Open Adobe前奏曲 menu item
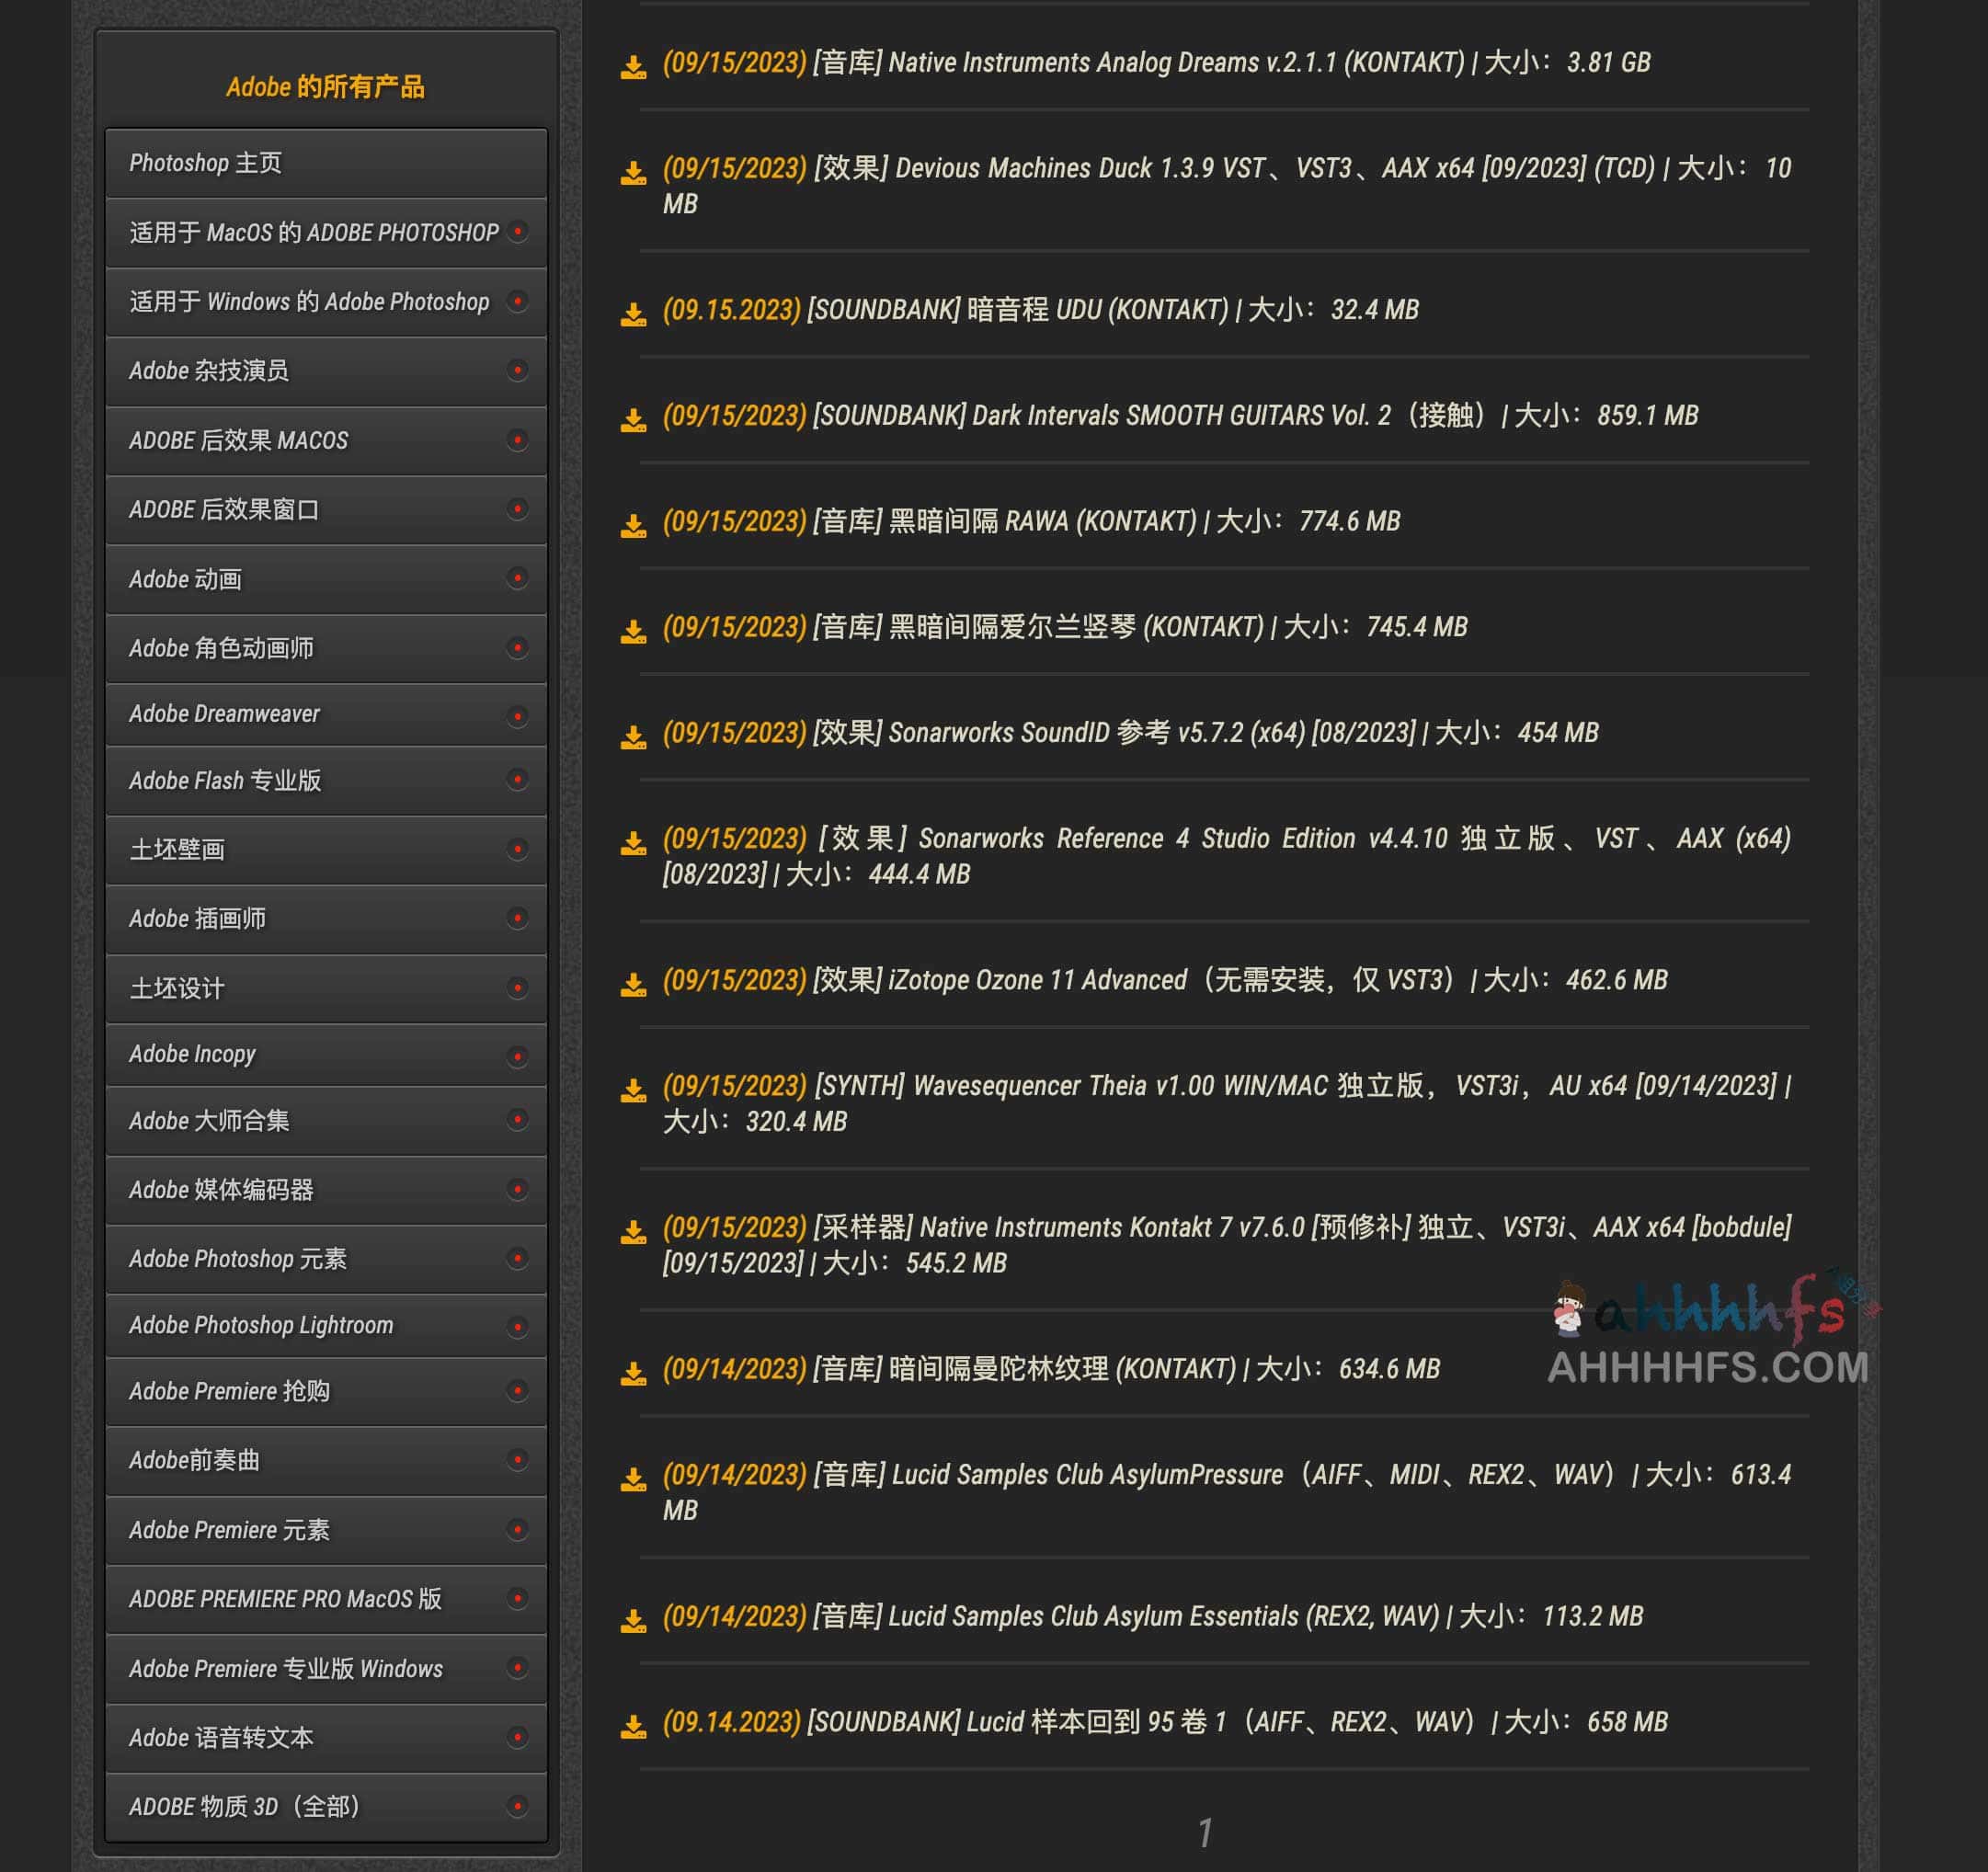 [x=326, y=1461]
